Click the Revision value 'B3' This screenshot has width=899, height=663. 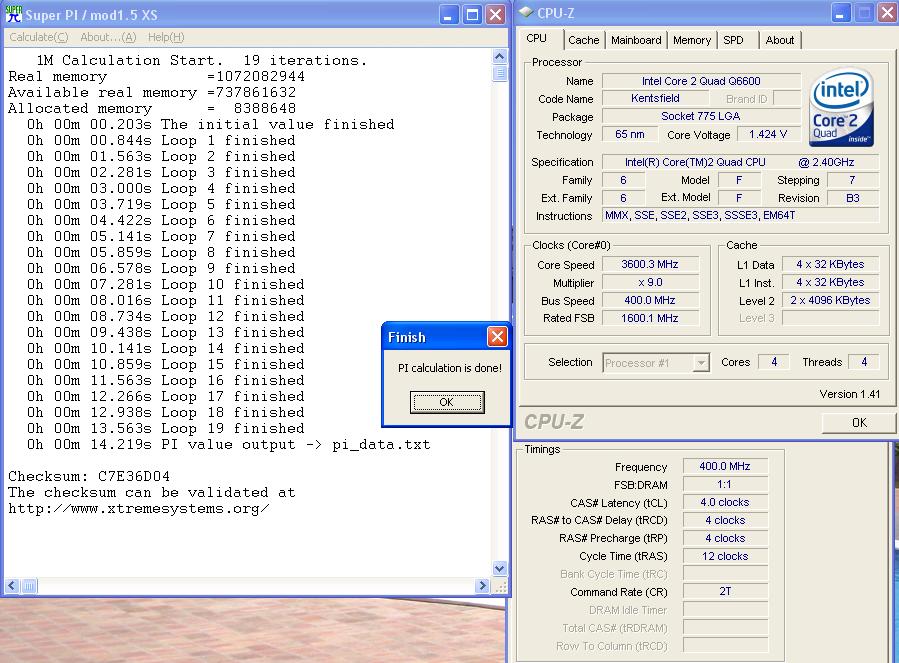coord(853,198)
